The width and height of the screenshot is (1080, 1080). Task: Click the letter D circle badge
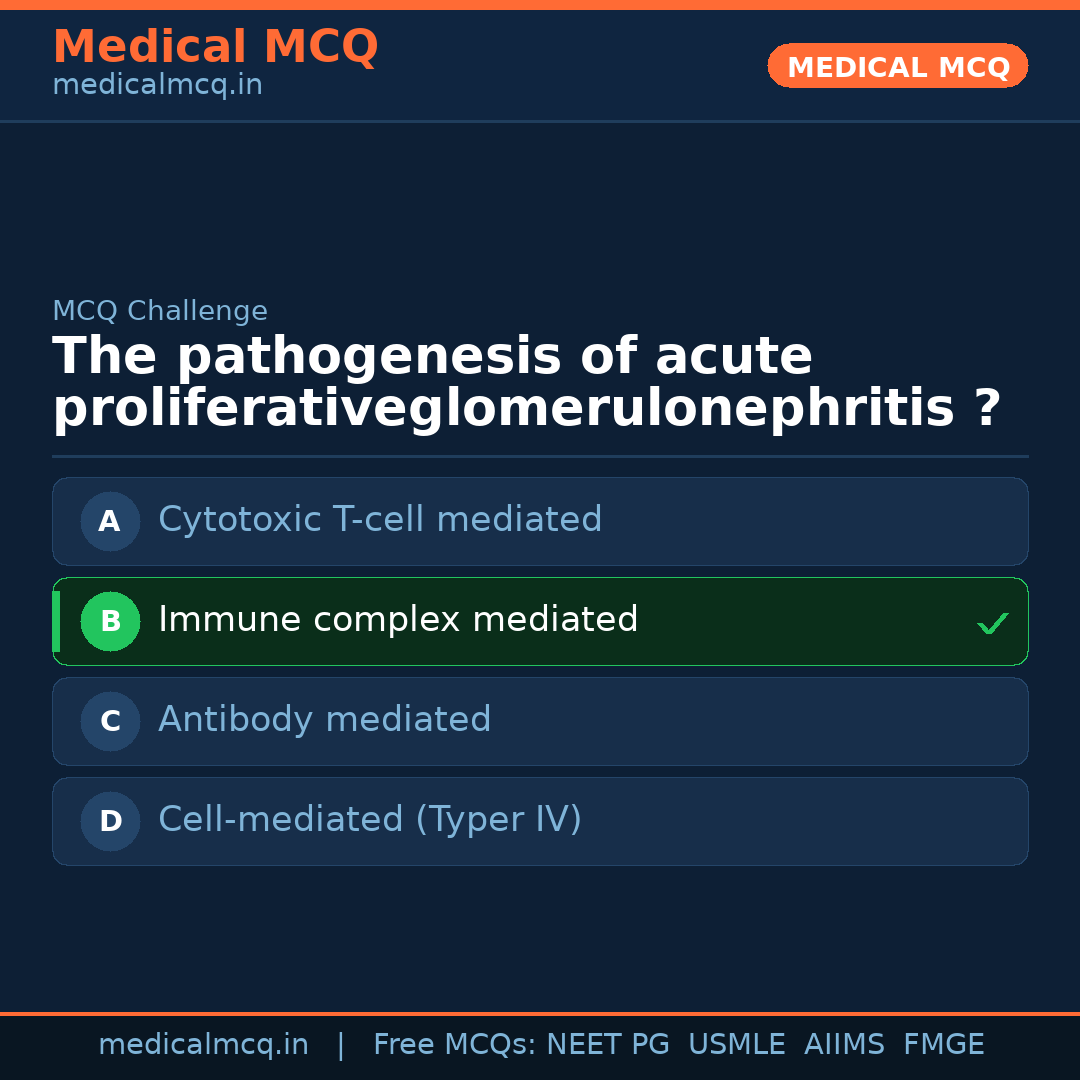110,821
